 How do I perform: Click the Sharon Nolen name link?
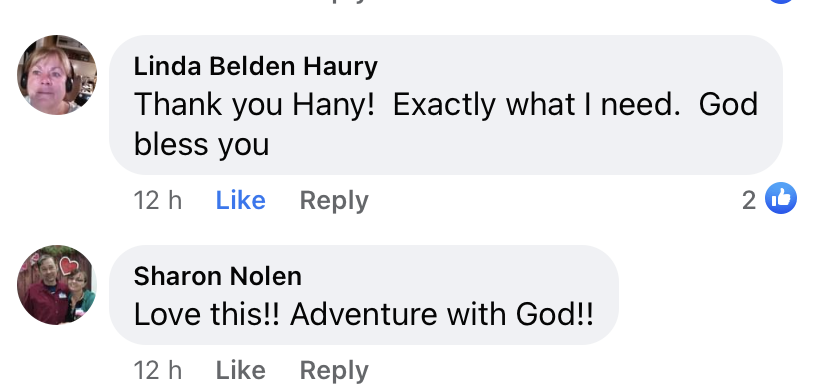217,276
